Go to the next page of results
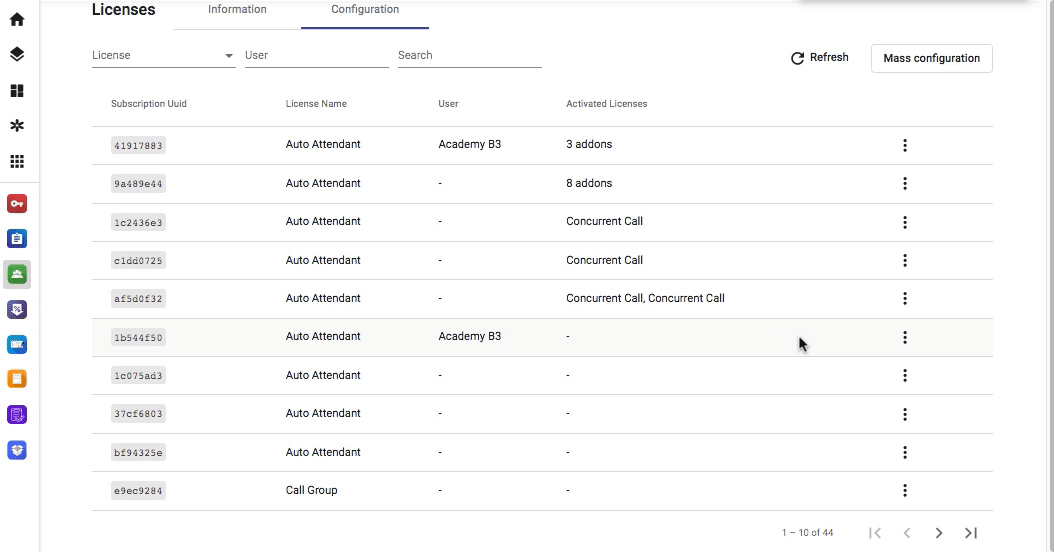 tap(938, 533)
